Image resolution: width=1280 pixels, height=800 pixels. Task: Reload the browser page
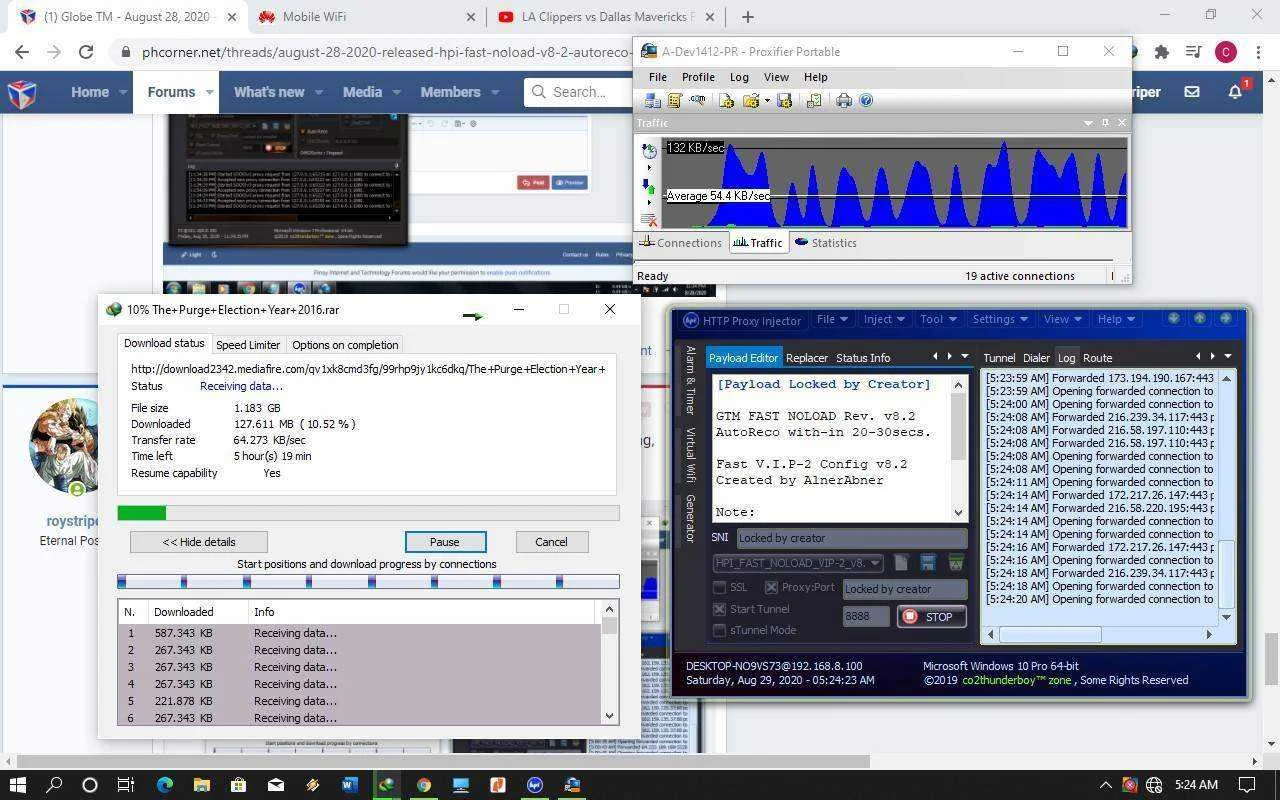point(86,52)
